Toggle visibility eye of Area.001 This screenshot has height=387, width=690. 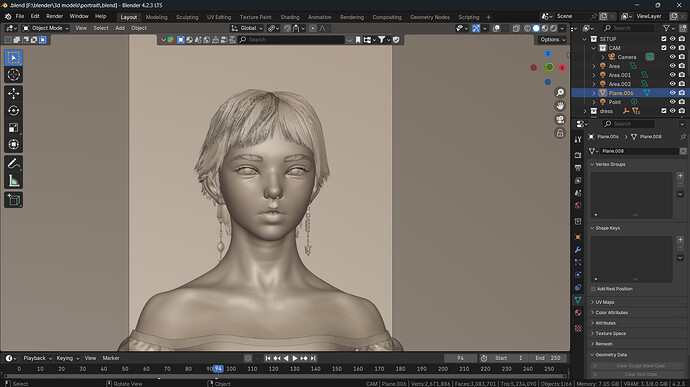[672, 75]
